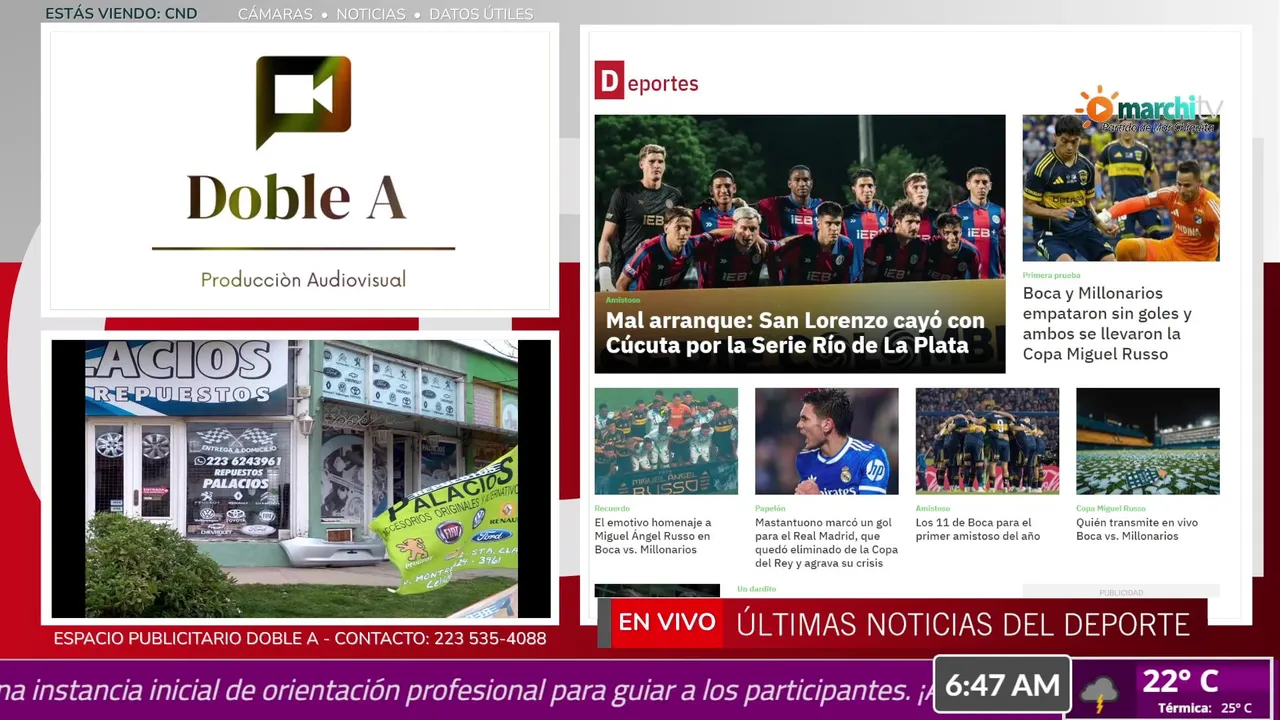Click the Mastantuono Real Madrid photo
This screenshot has width=1280, height=720.
coord(827,441)
